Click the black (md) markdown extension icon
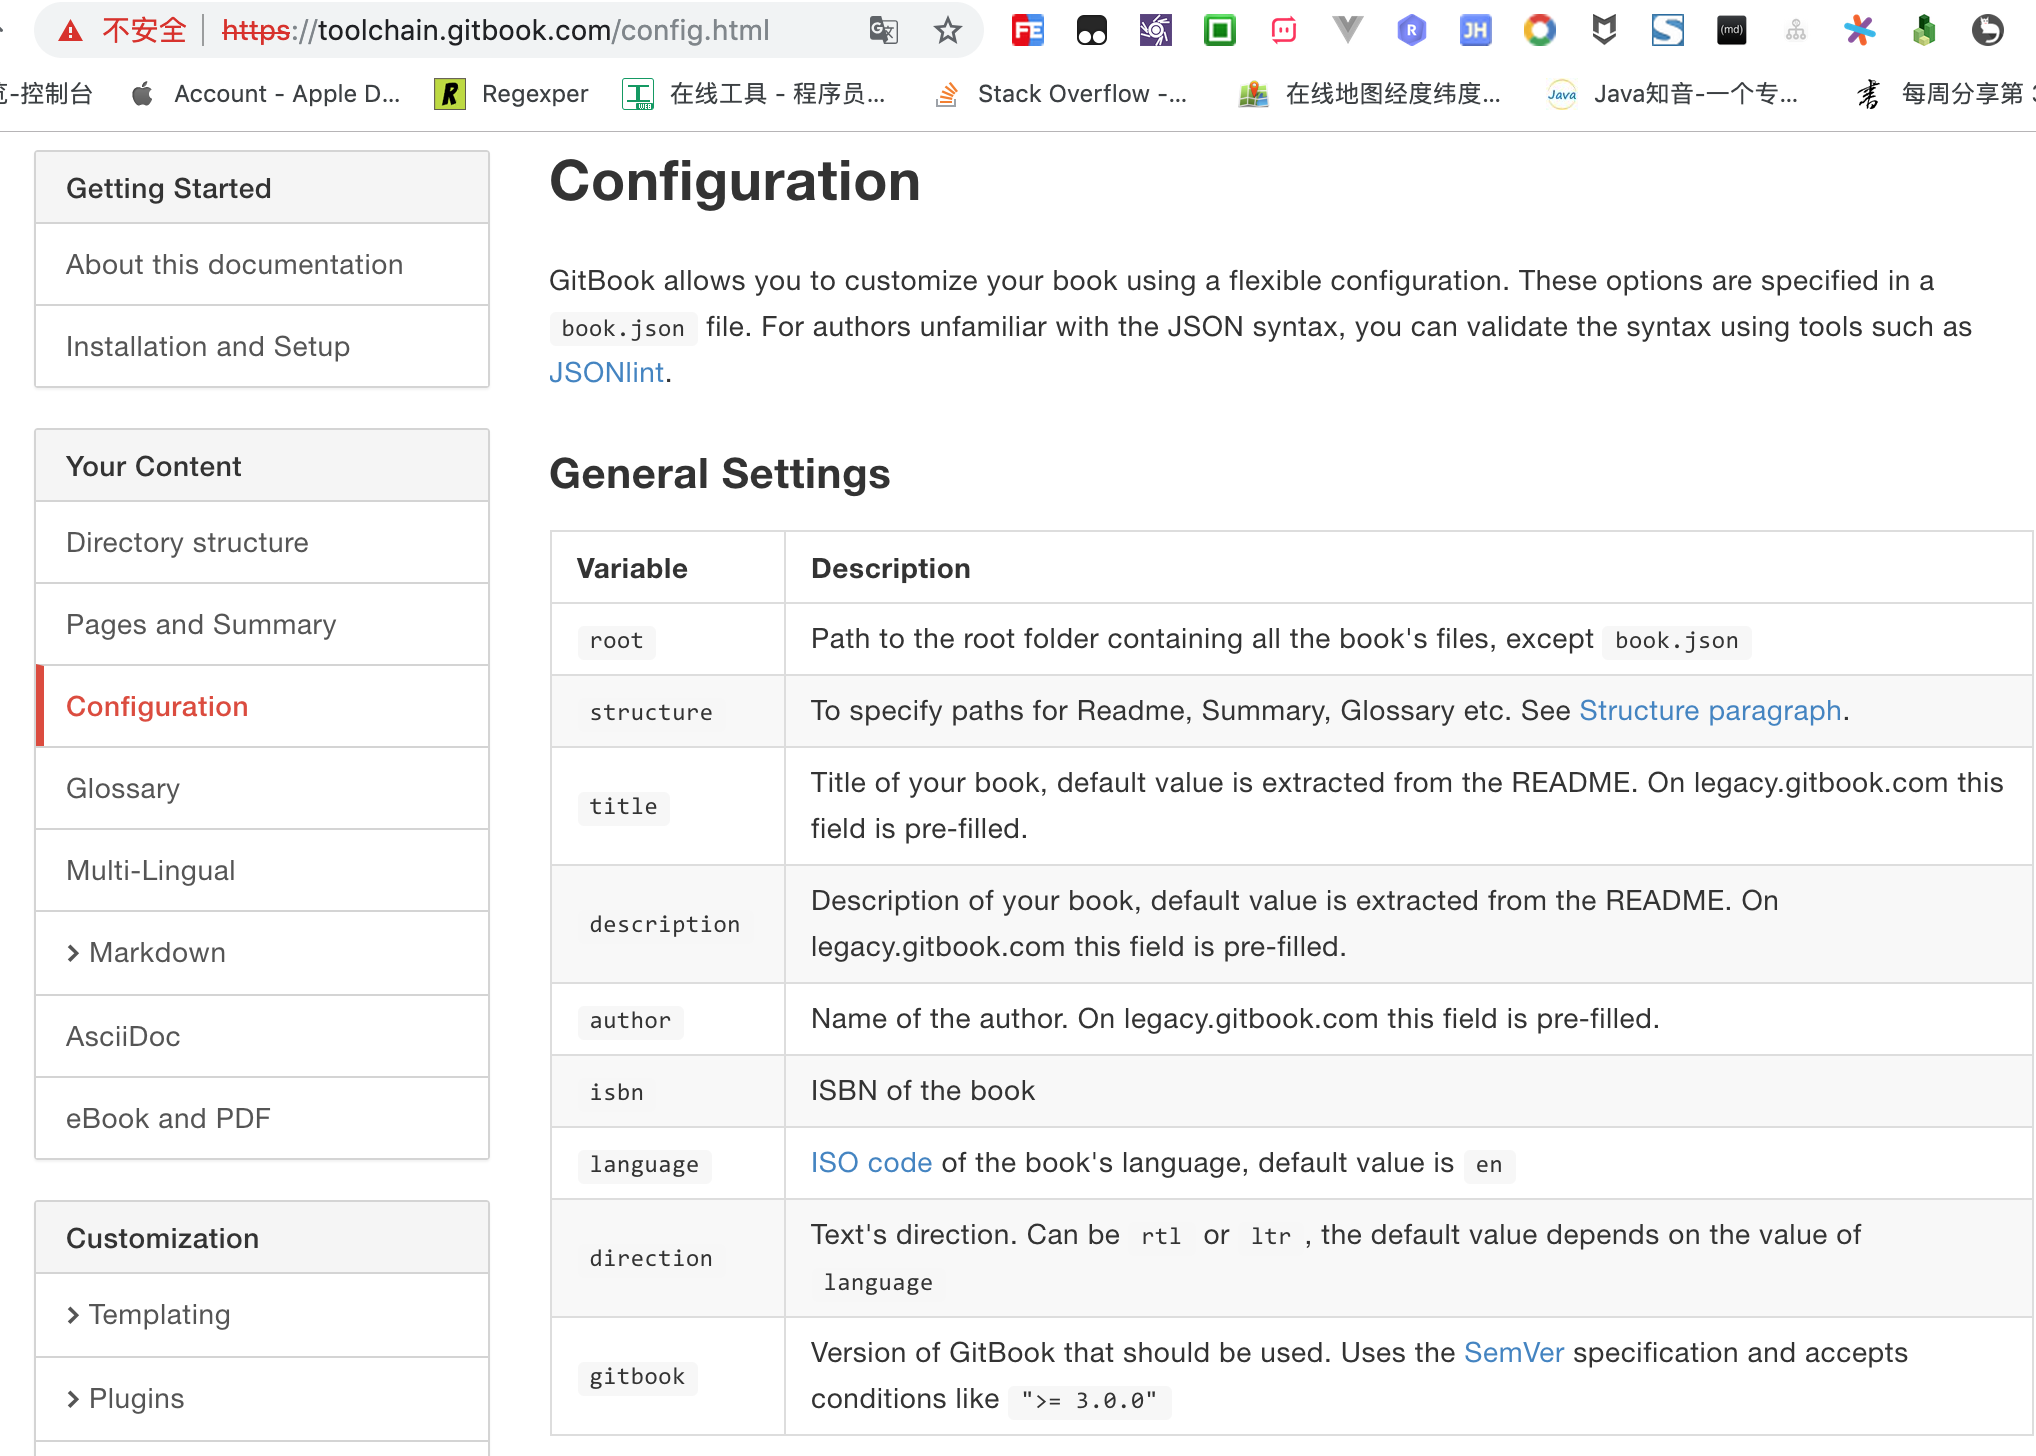Screen dimensions: 2036x1456 point(1731,31)
